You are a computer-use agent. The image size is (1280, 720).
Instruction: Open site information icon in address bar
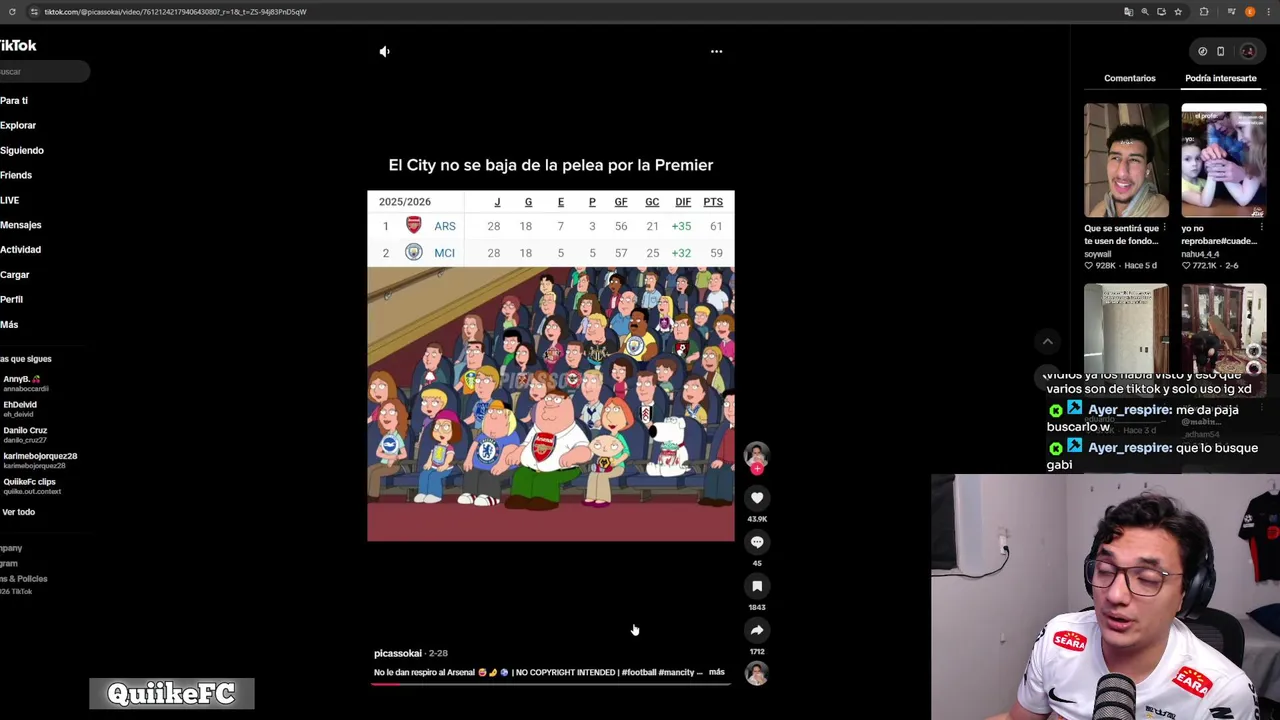pos(34,12)
